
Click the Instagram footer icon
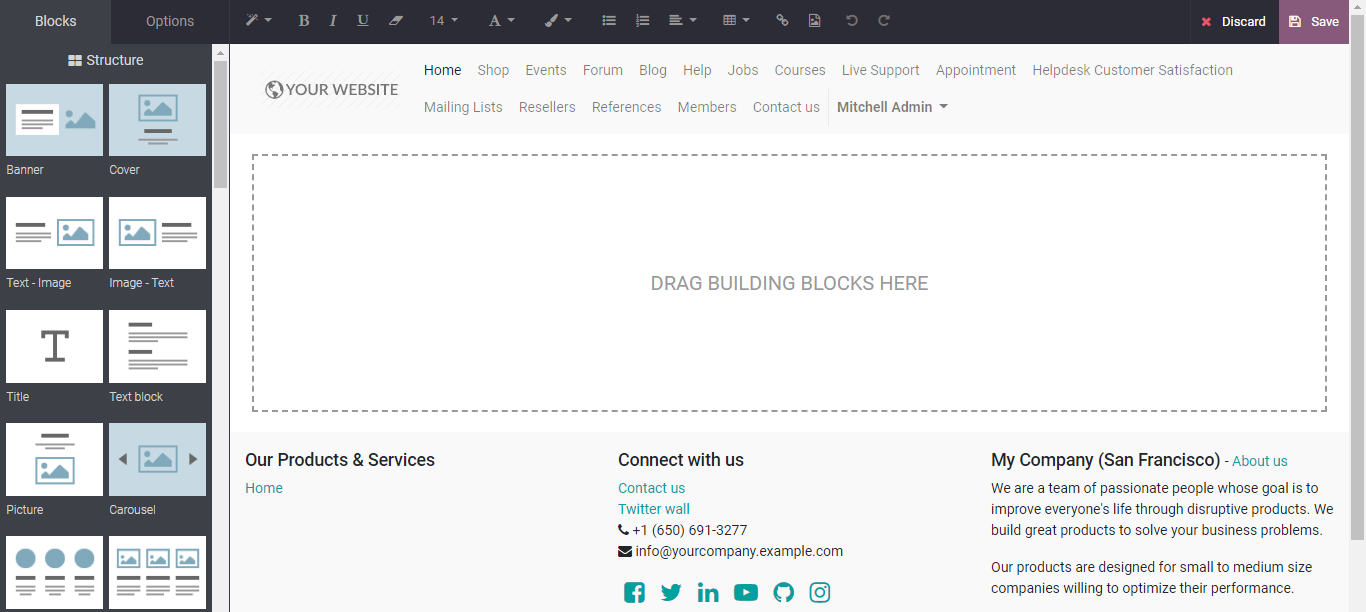(x=820, y=592)
